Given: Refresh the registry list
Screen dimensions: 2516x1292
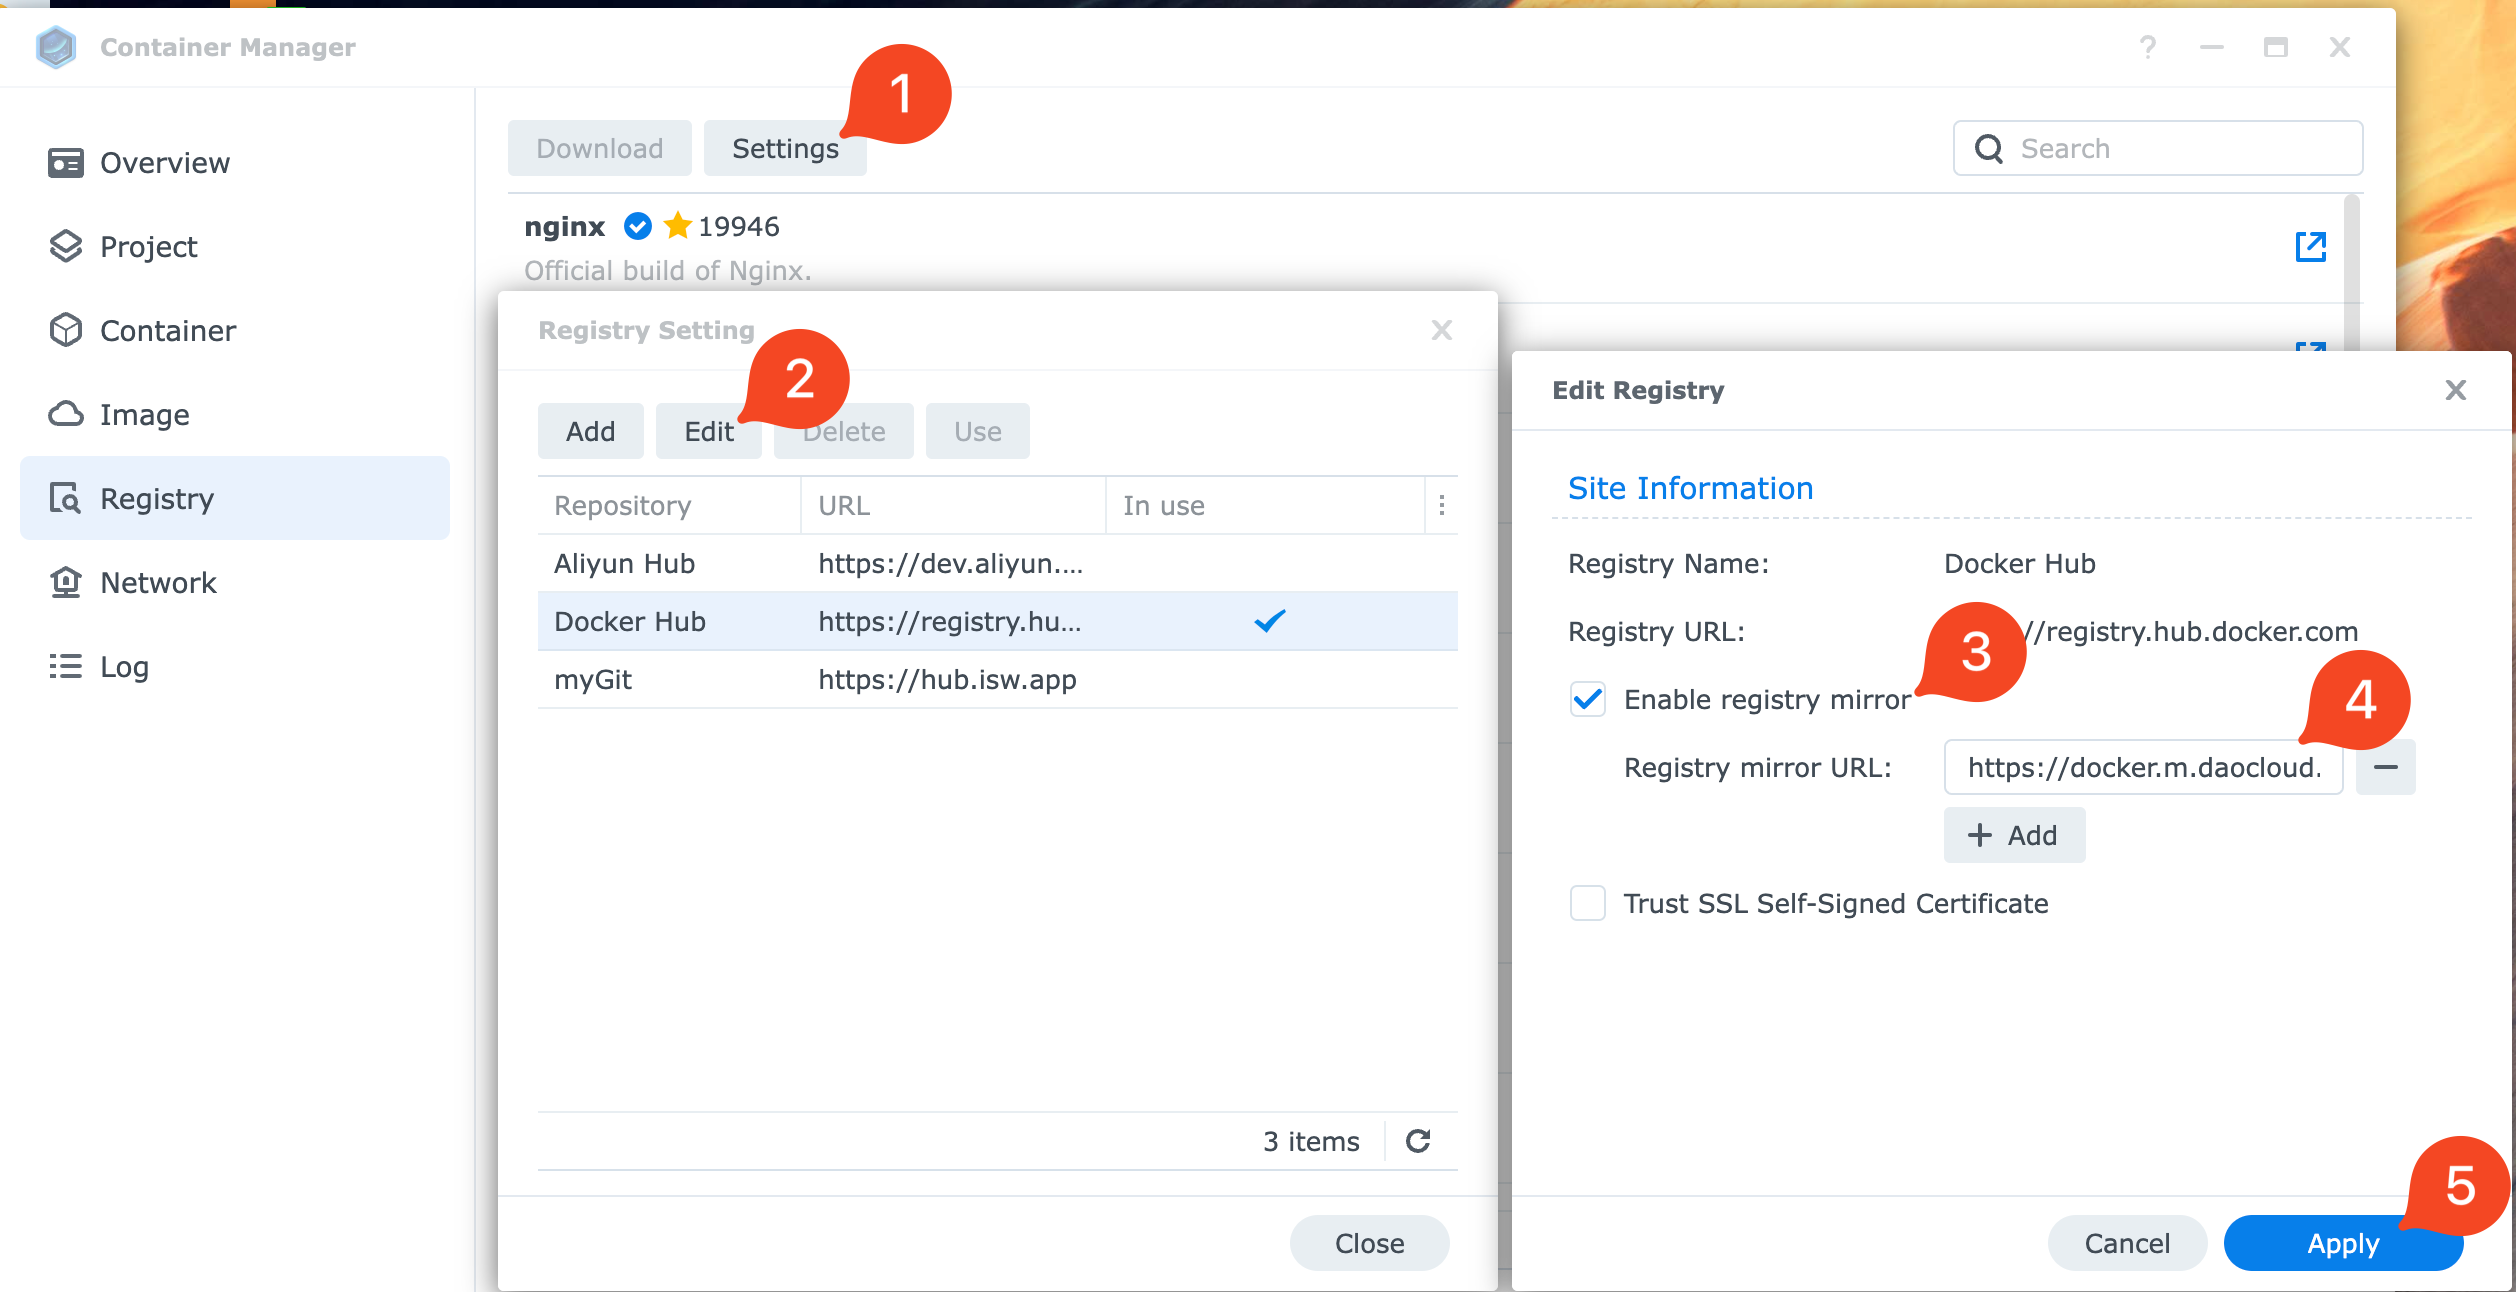Looking at the screenshot, I should click(x=1418, y=1141).
